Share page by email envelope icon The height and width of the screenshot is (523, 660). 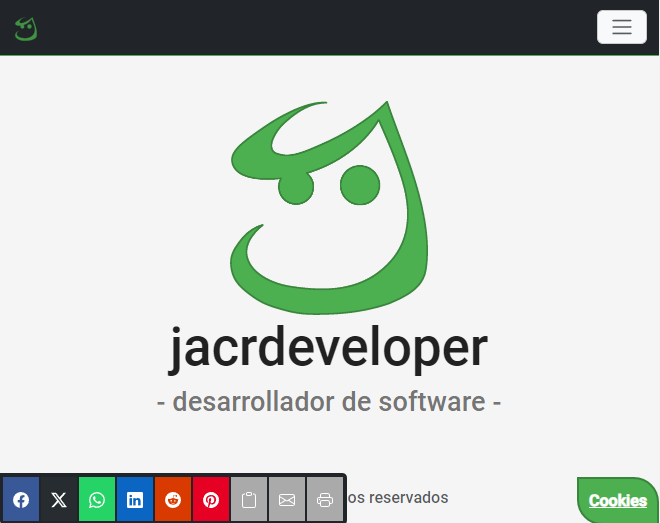pyautogui.click(x=287, y=499)
